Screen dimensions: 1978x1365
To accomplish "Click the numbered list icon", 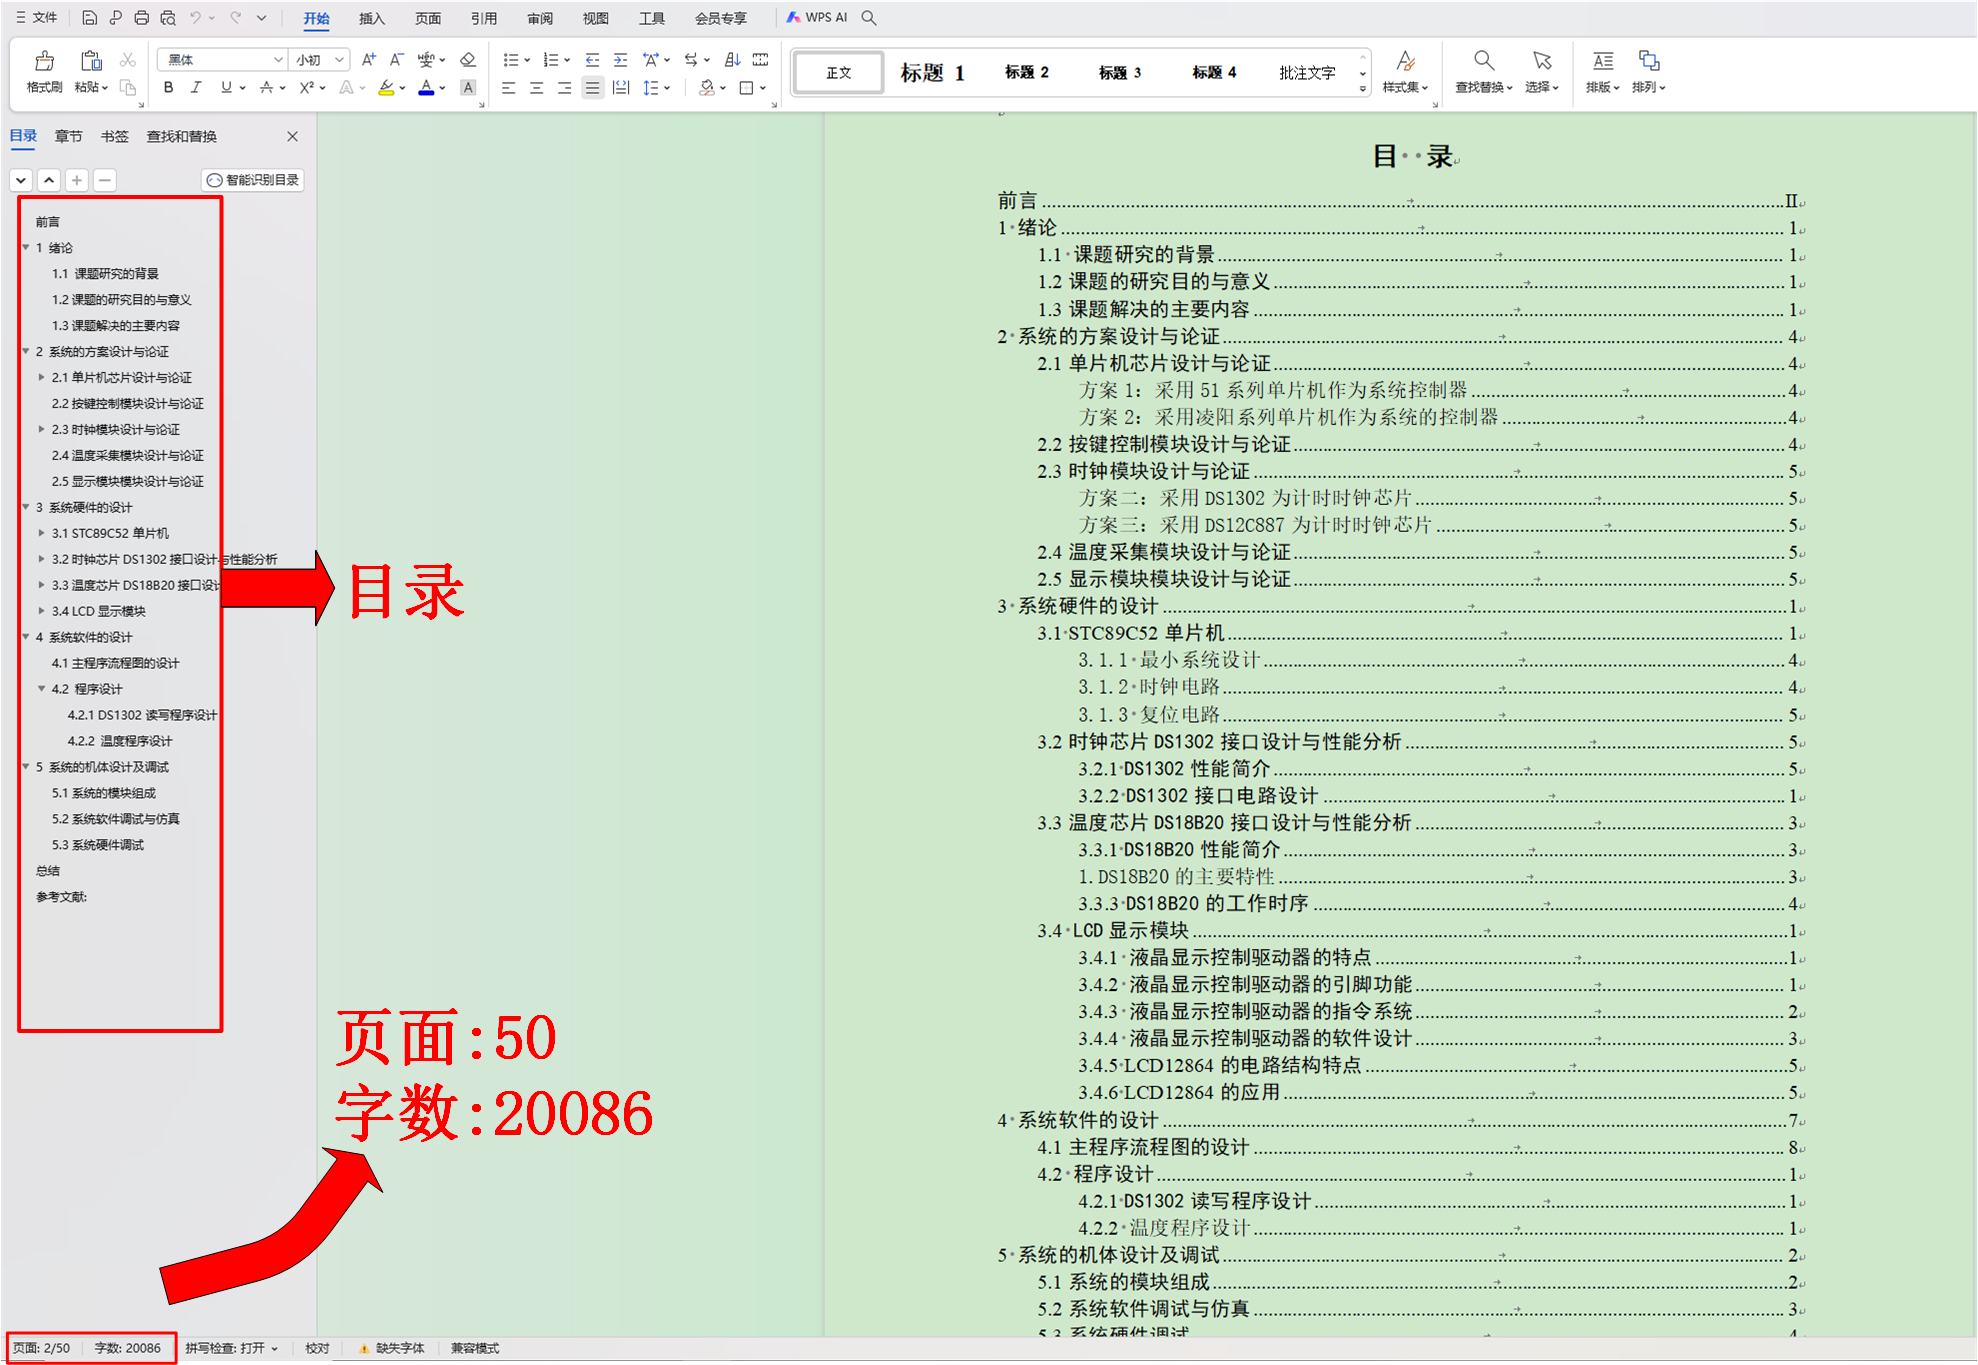I will pos(550,60).
